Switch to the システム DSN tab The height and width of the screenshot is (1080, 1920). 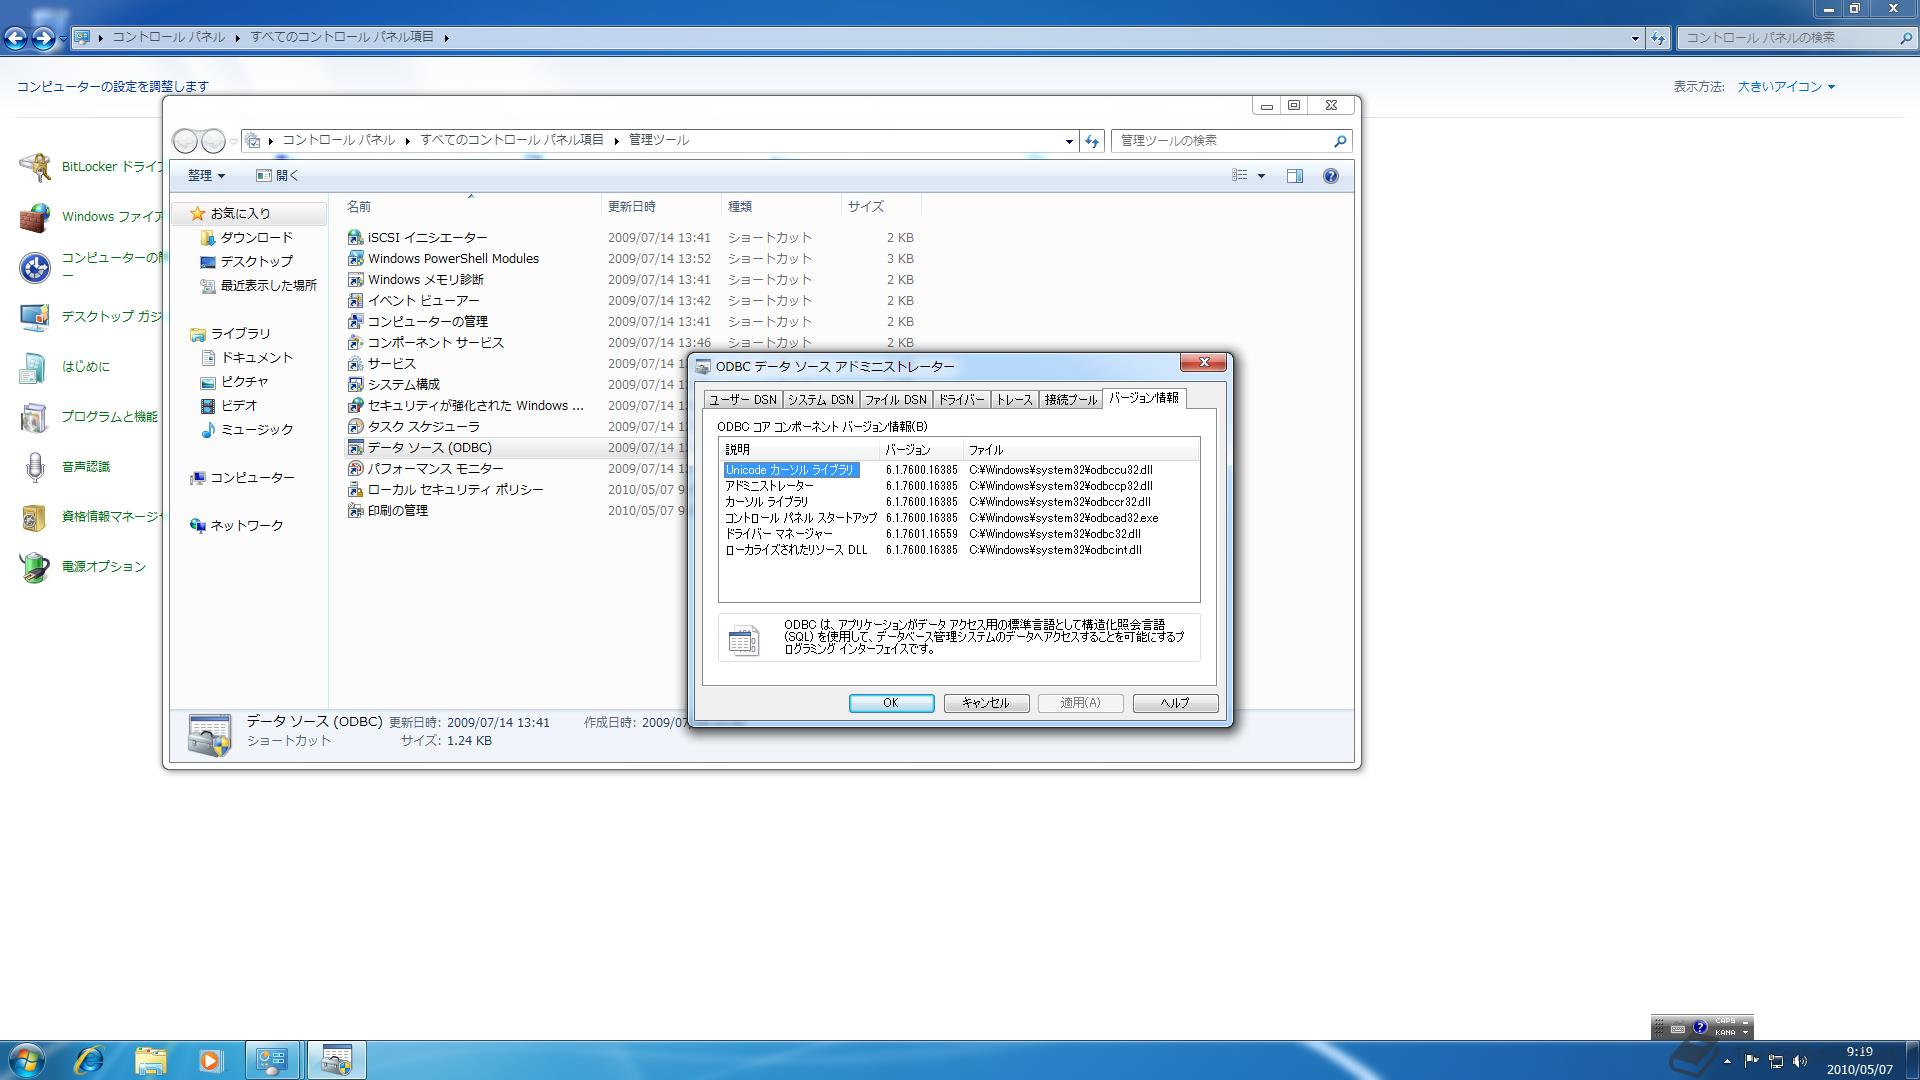pos(820,400)
